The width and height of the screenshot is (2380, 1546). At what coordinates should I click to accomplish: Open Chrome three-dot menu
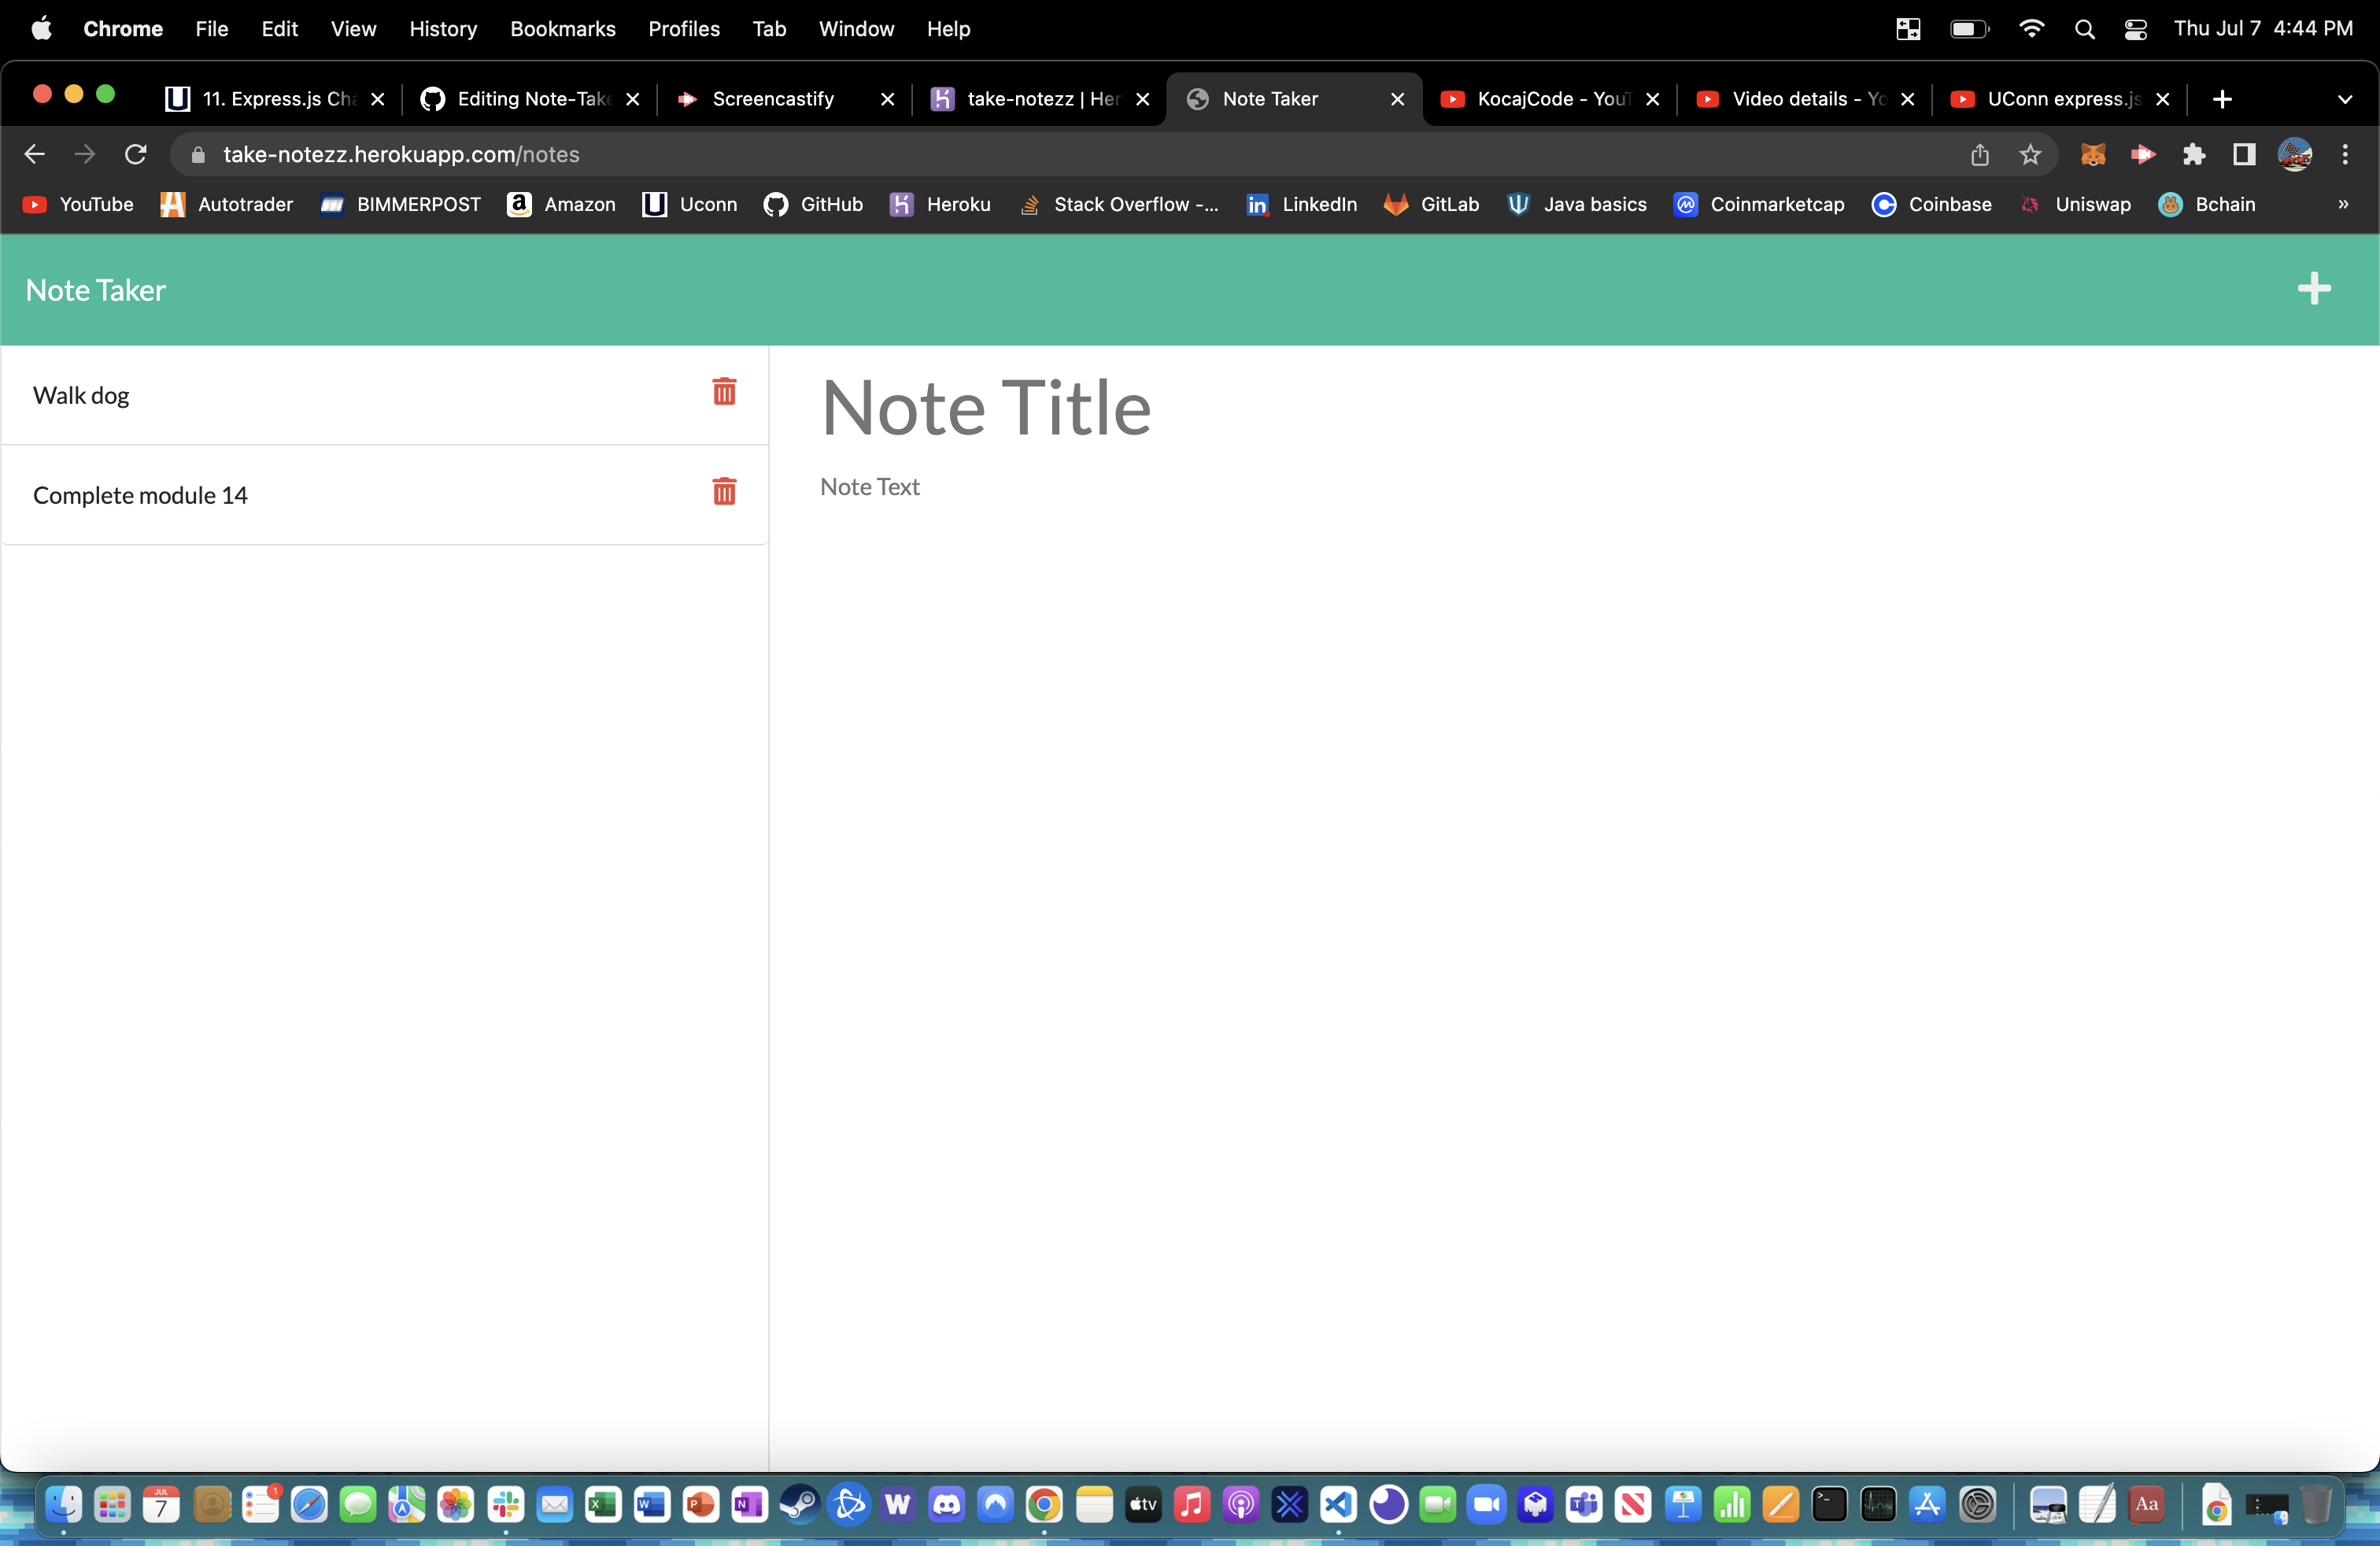click(2345, 154)
